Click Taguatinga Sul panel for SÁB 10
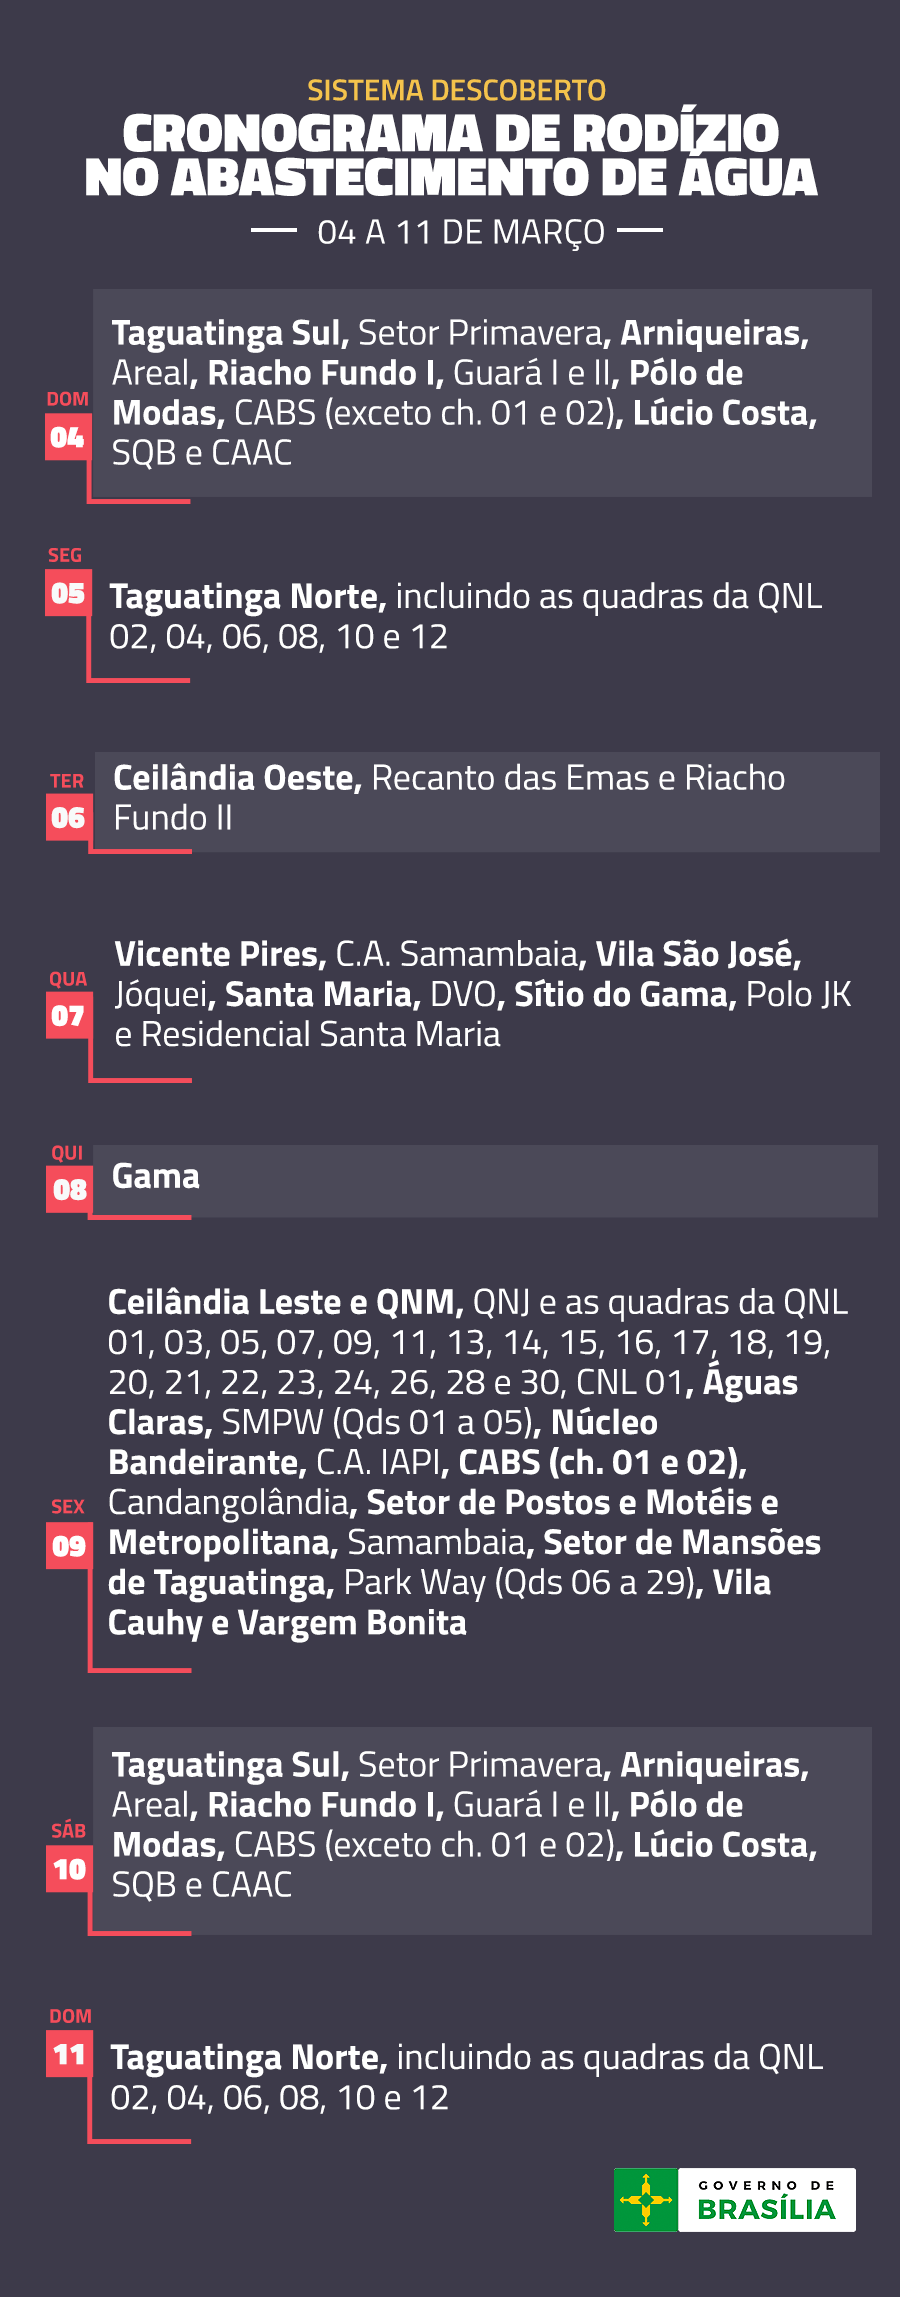Screen dimensions: 900x2297 coord(482,1831)
